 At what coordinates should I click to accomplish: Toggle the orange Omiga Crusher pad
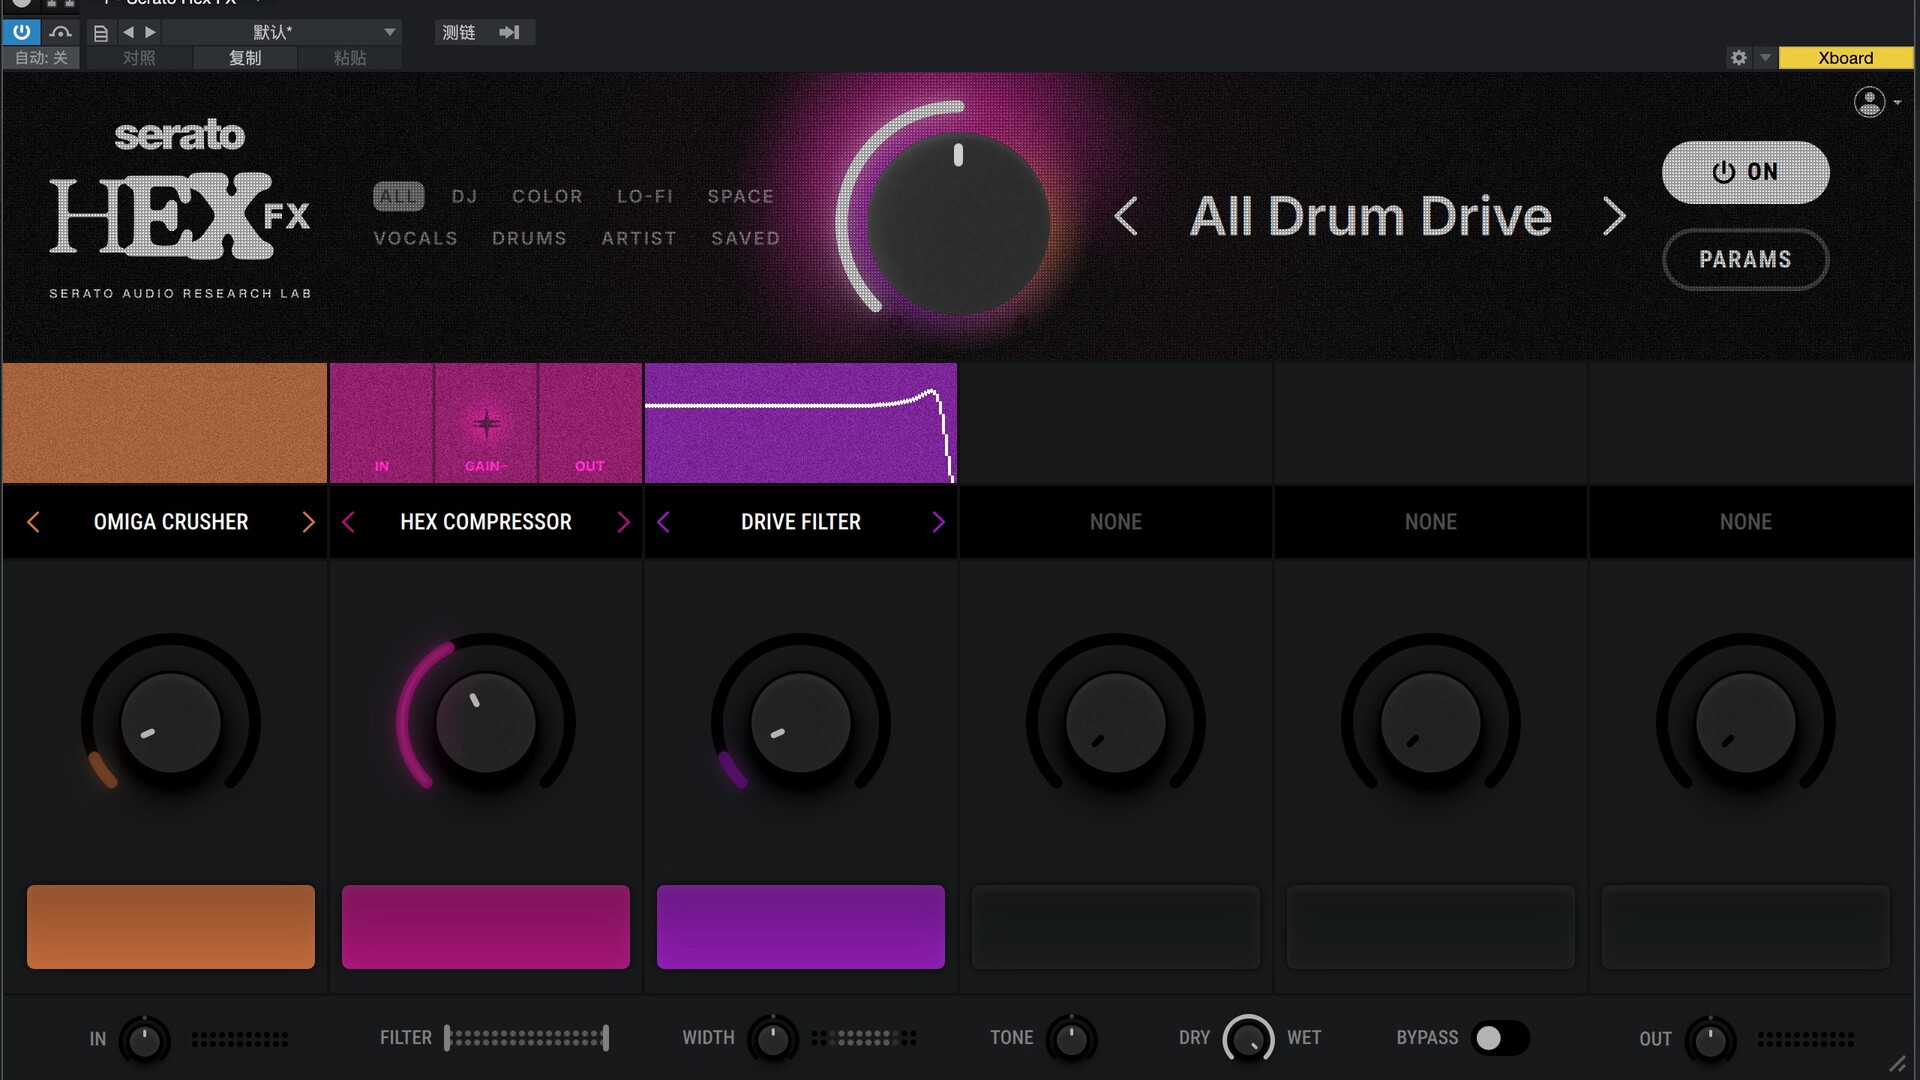click(171, 927)
